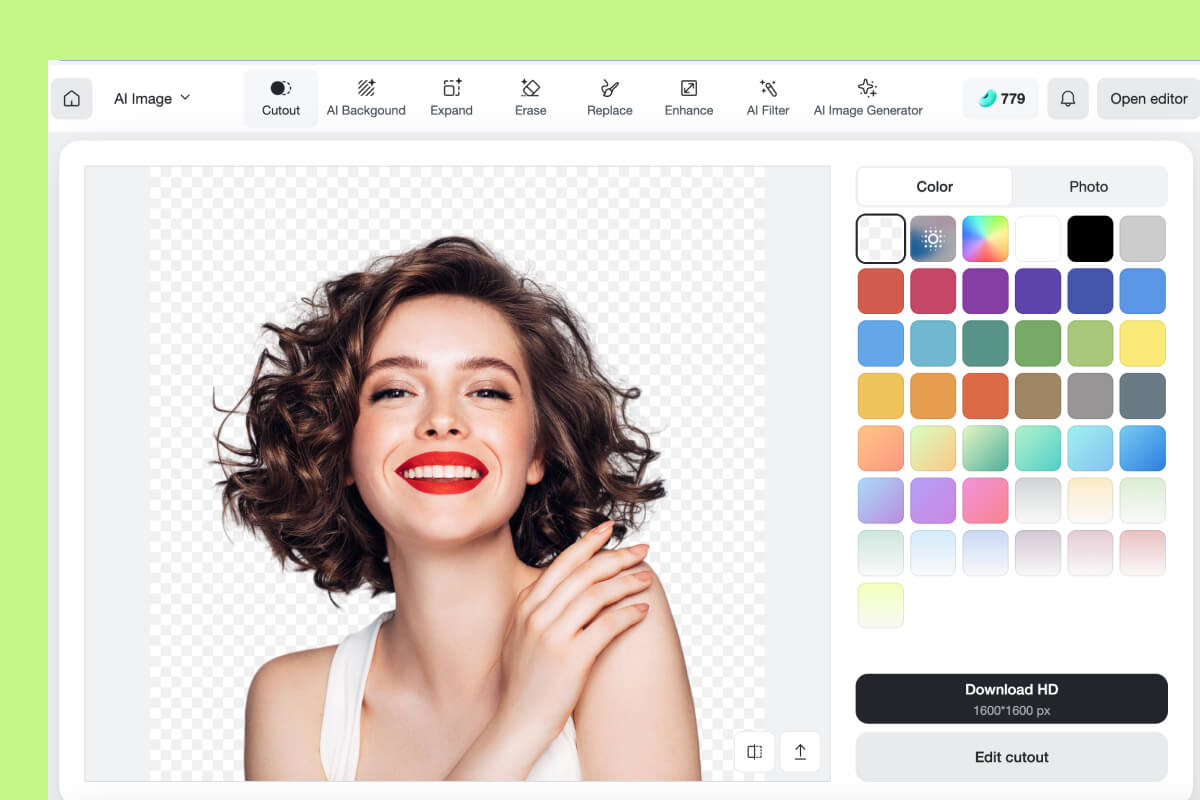Set background to black swatch
1200x800 pixels.
pos(1090,239)
